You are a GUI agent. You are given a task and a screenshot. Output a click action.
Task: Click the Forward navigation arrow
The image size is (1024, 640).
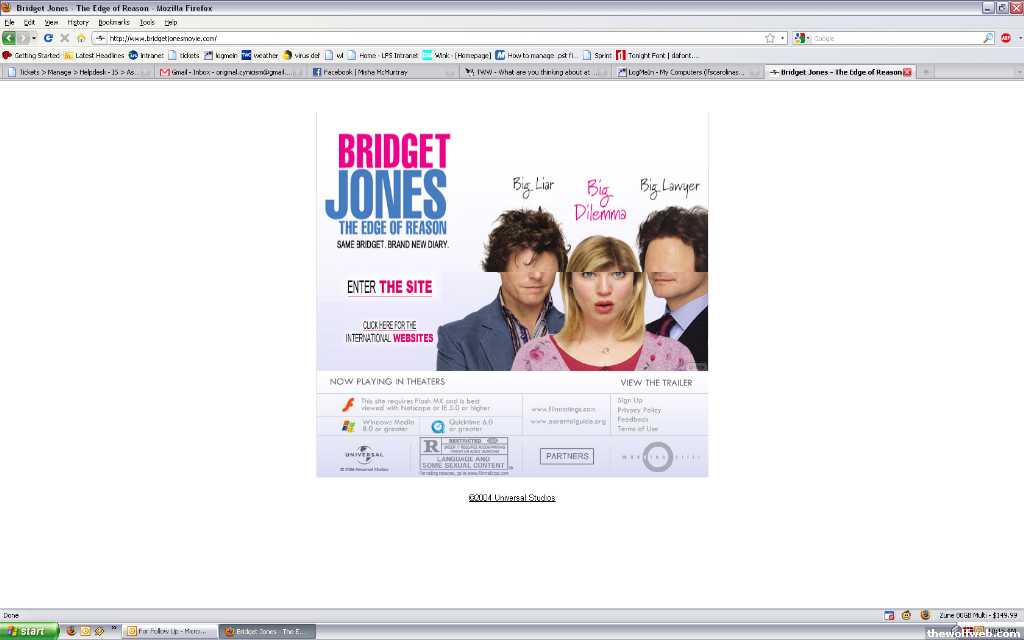coord(24,39)
